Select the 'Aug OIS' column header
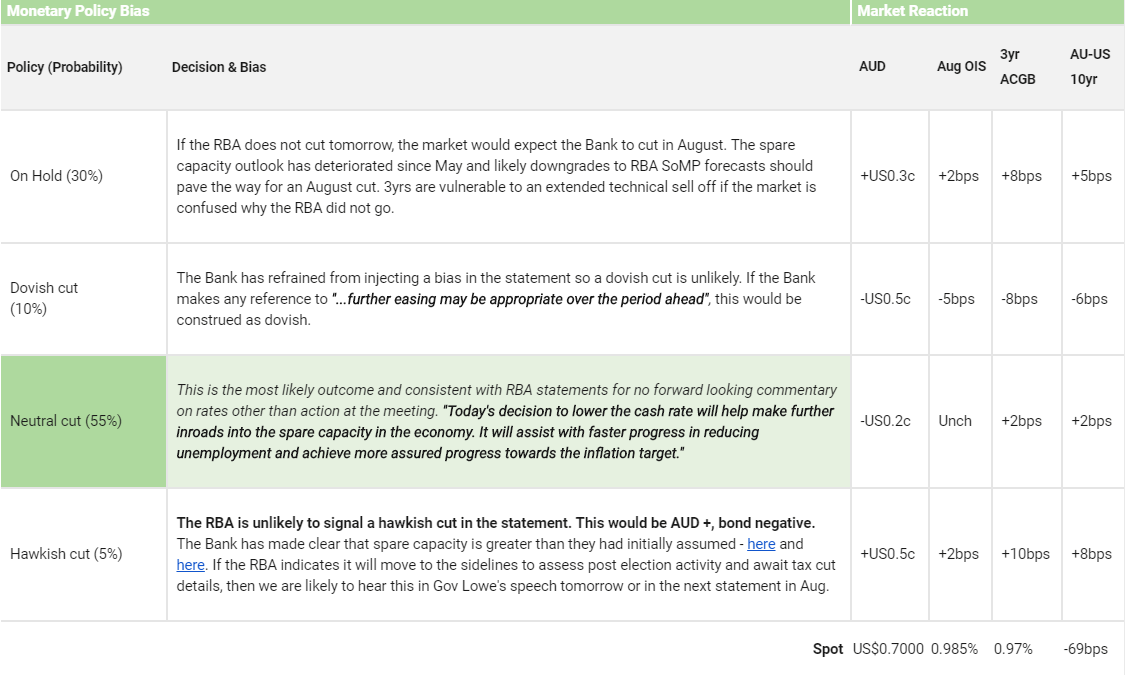 click(x=961, y=67)
